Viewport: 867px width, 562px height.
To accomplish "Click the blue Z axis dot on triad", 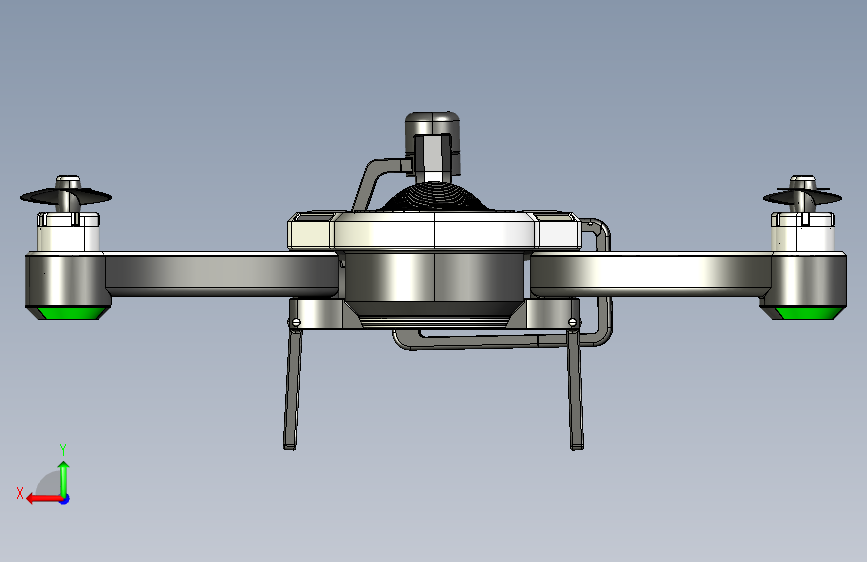I will (65, 499).
